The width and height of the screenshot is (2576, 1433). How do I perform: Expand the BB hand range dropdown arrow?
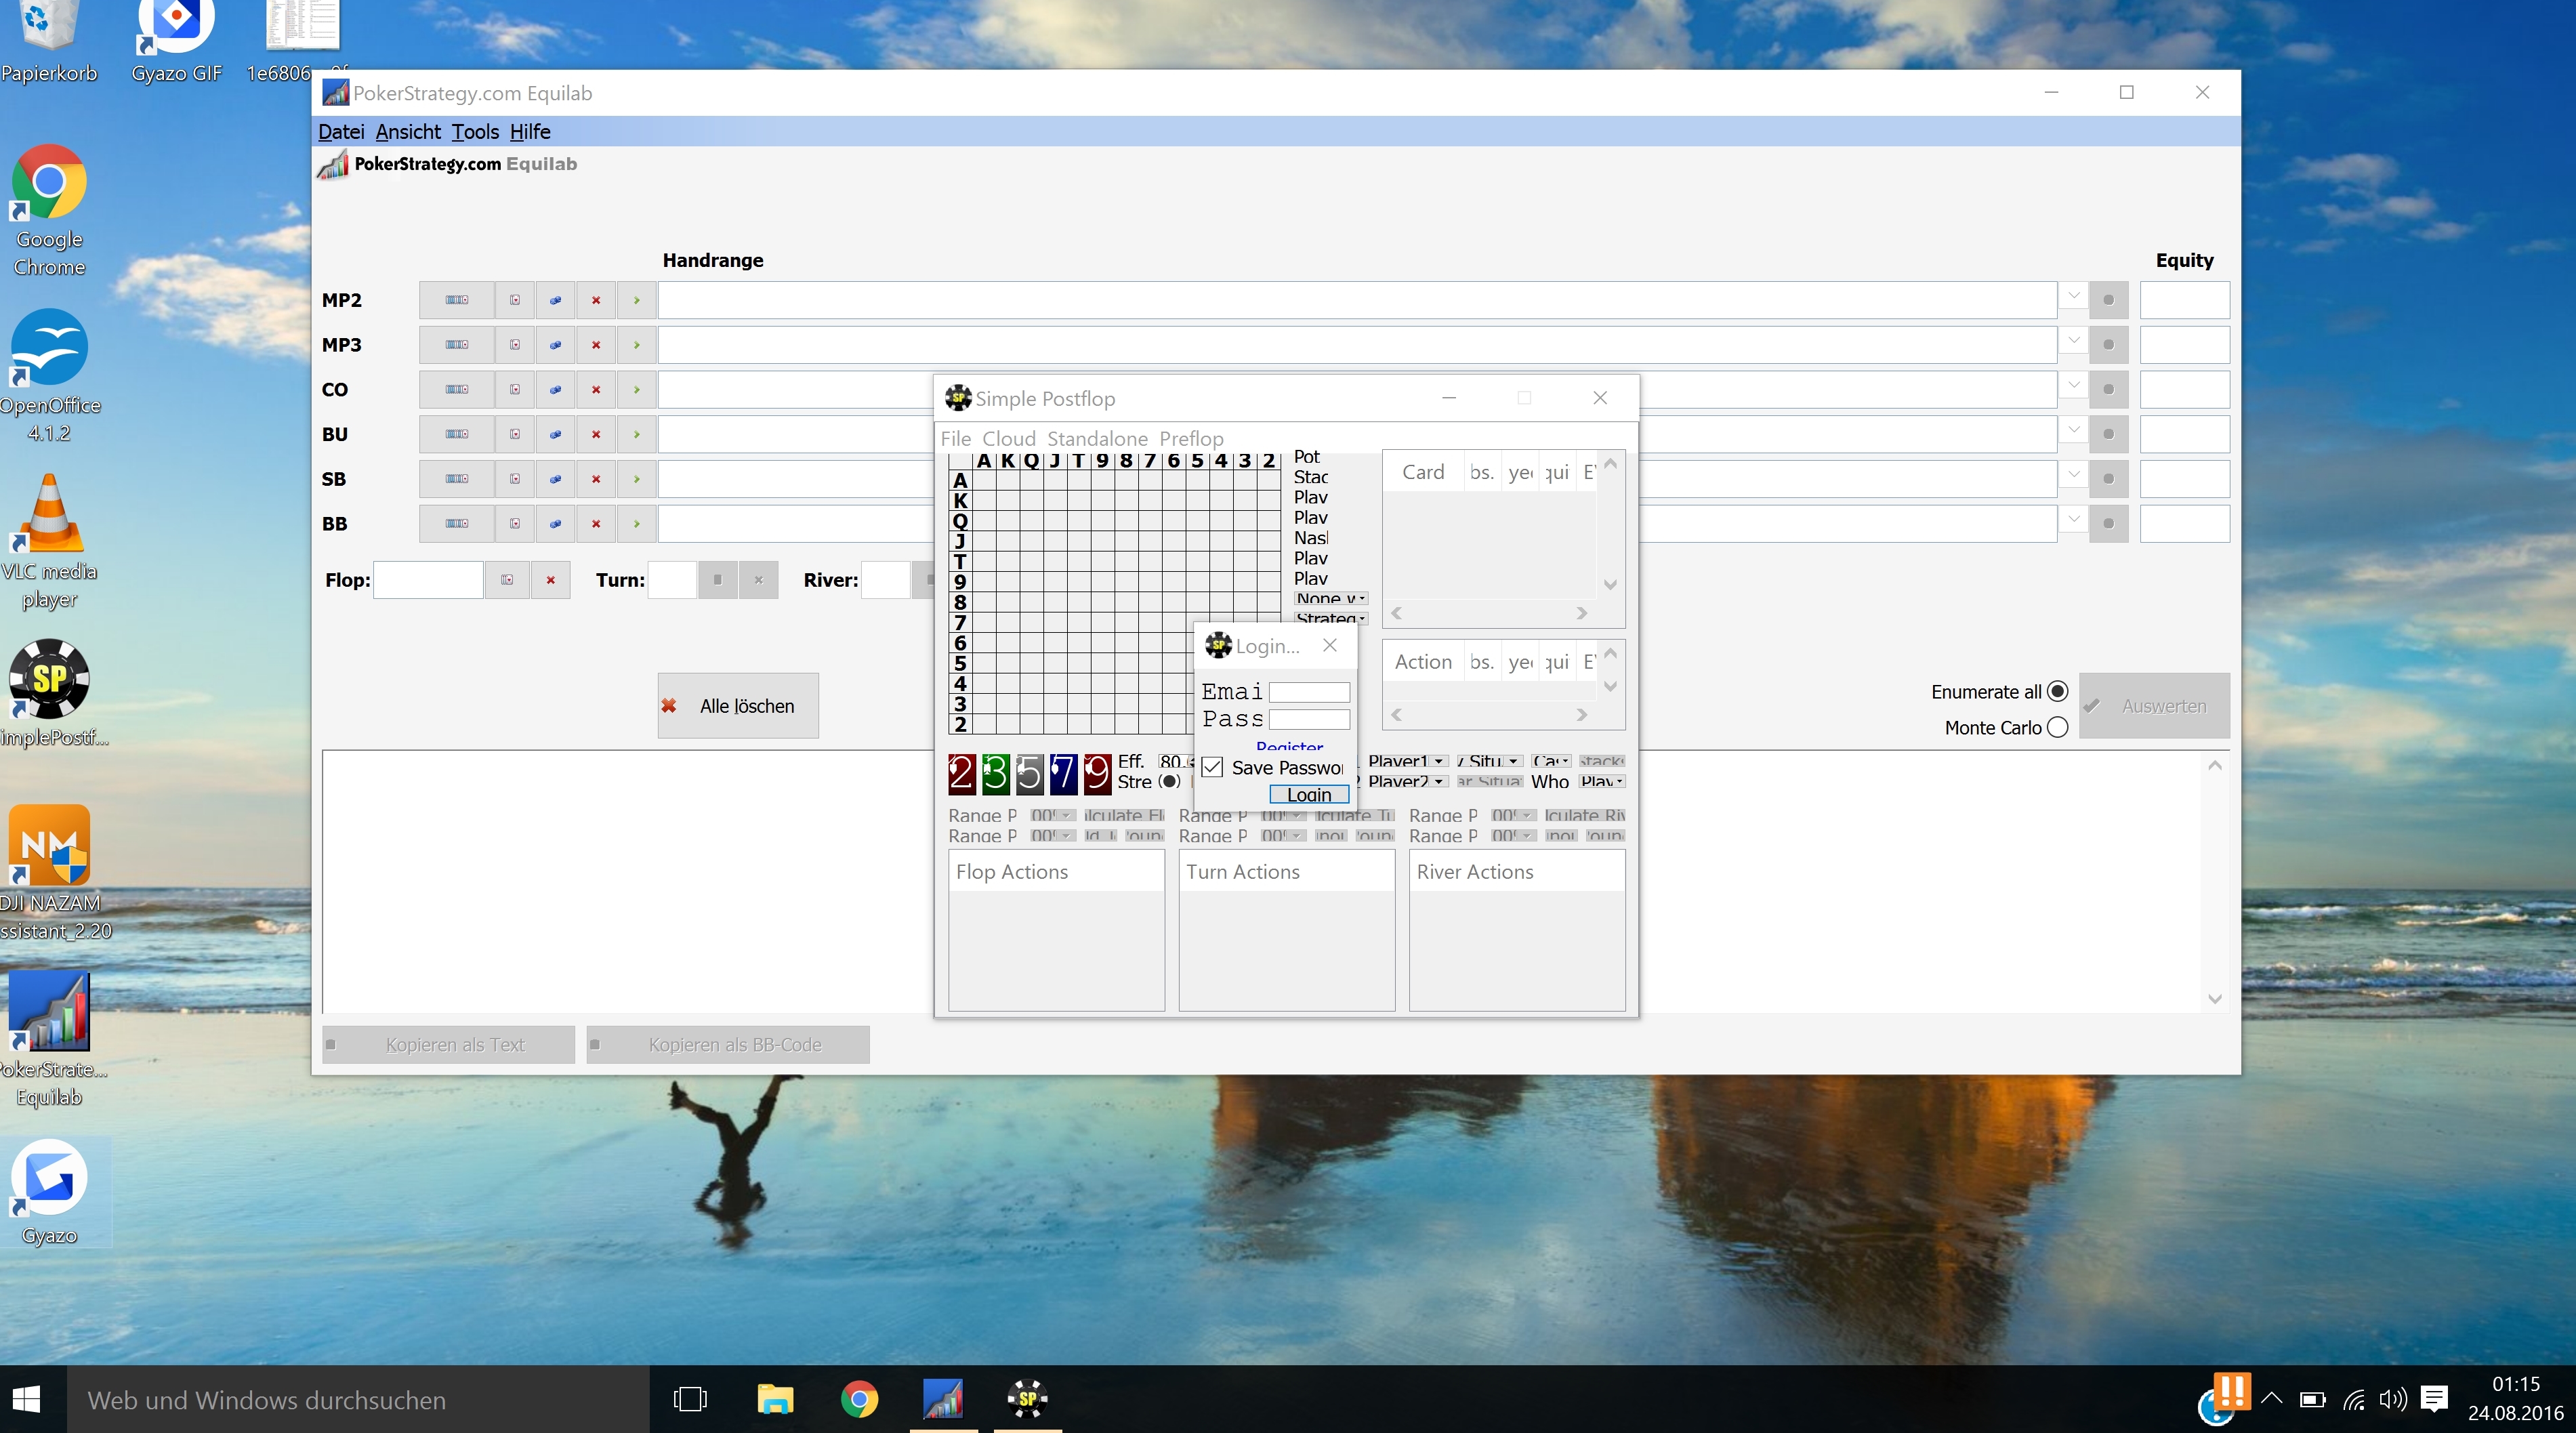(x=2073, y=520)
